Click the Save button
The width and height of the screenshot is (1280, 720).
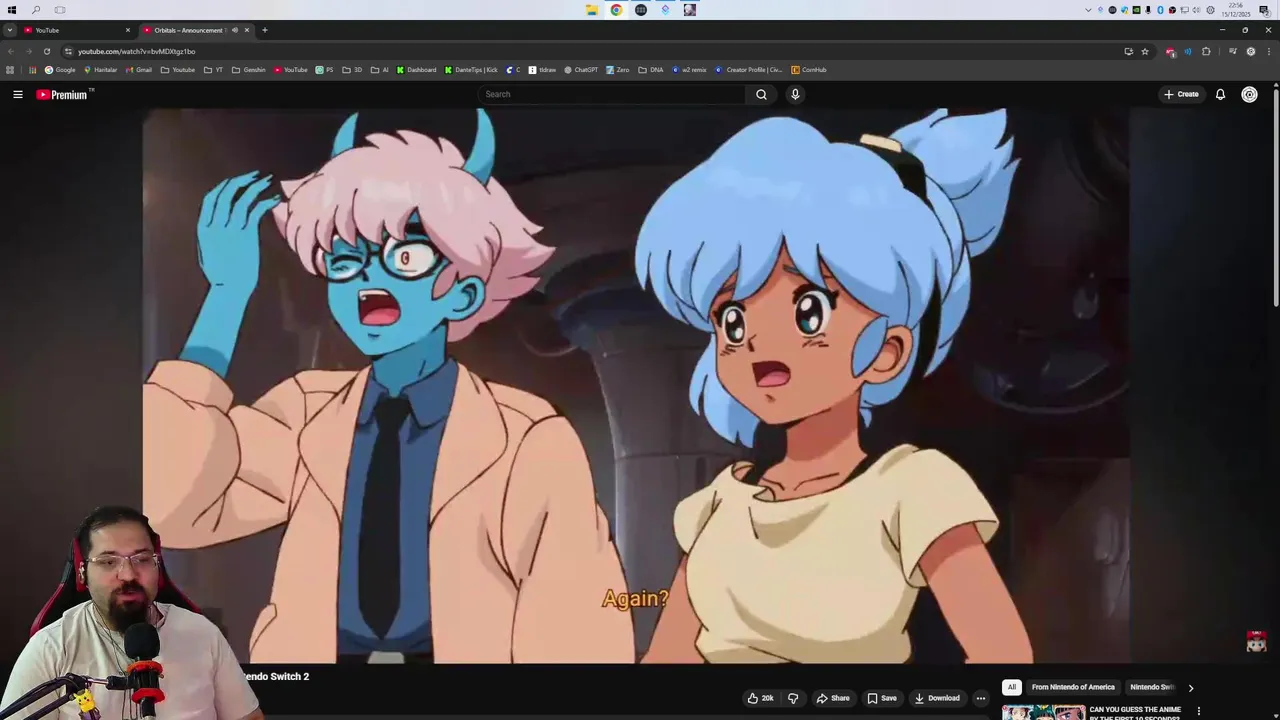point(882,698)
